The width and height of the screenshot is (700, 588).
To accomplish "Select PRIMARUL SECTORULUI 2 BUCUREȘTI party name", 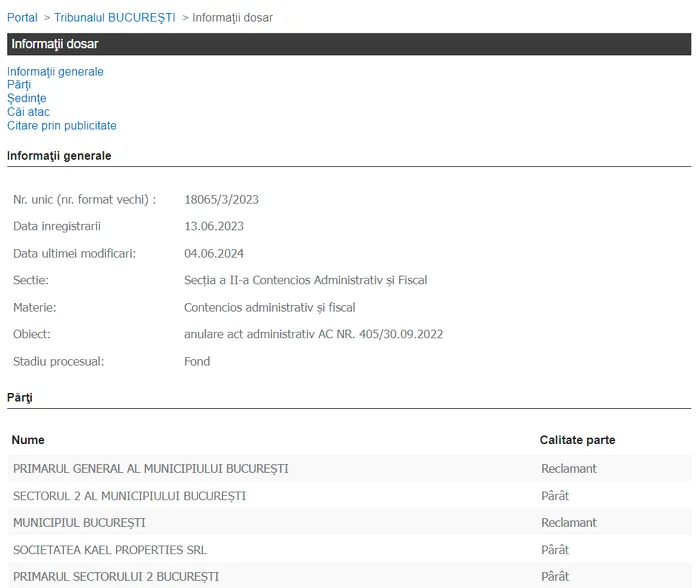I will (x=116, y=577).
